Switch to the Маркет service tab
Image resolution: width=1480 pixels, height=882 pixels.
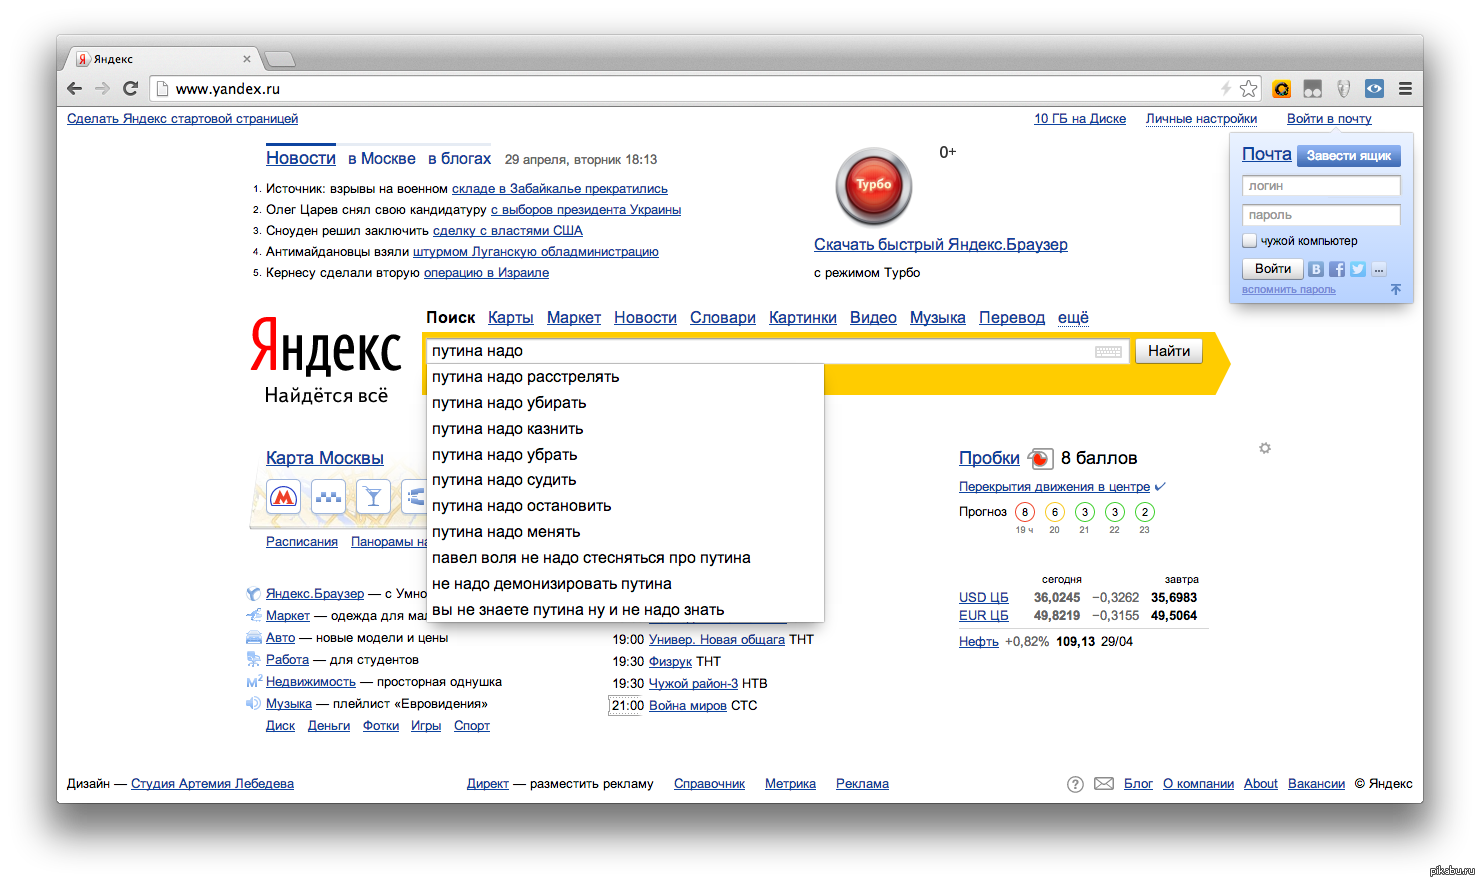[574, 317]
